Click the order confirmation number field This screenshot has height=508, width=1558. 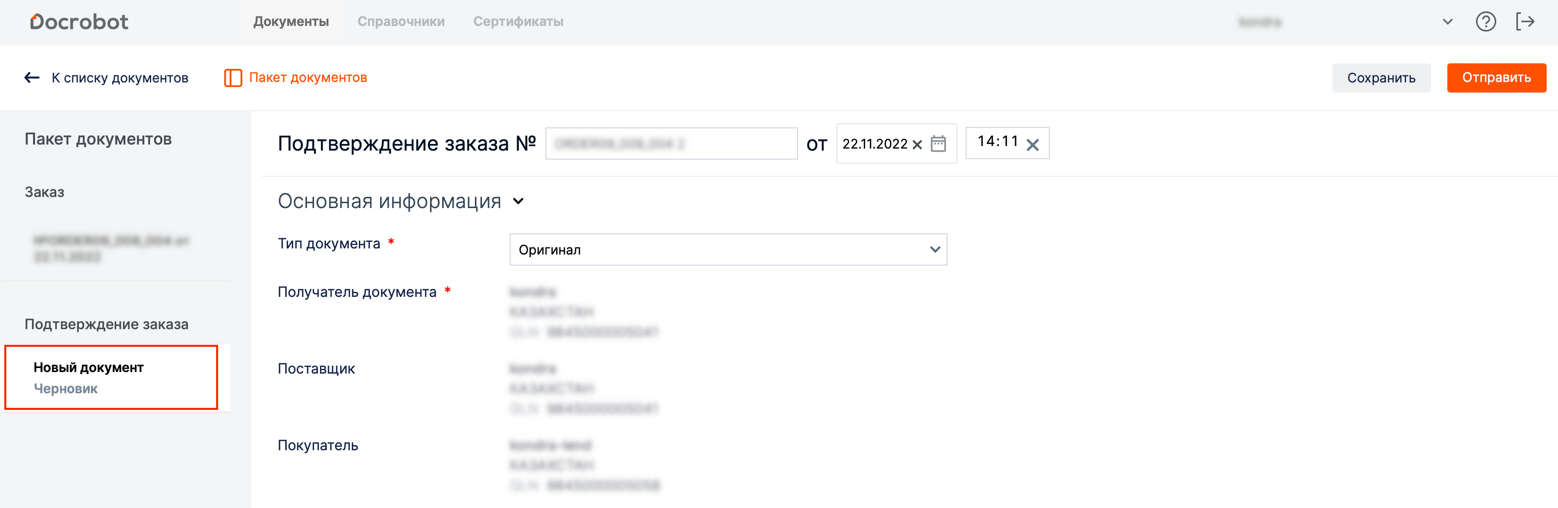pos(671,144)
